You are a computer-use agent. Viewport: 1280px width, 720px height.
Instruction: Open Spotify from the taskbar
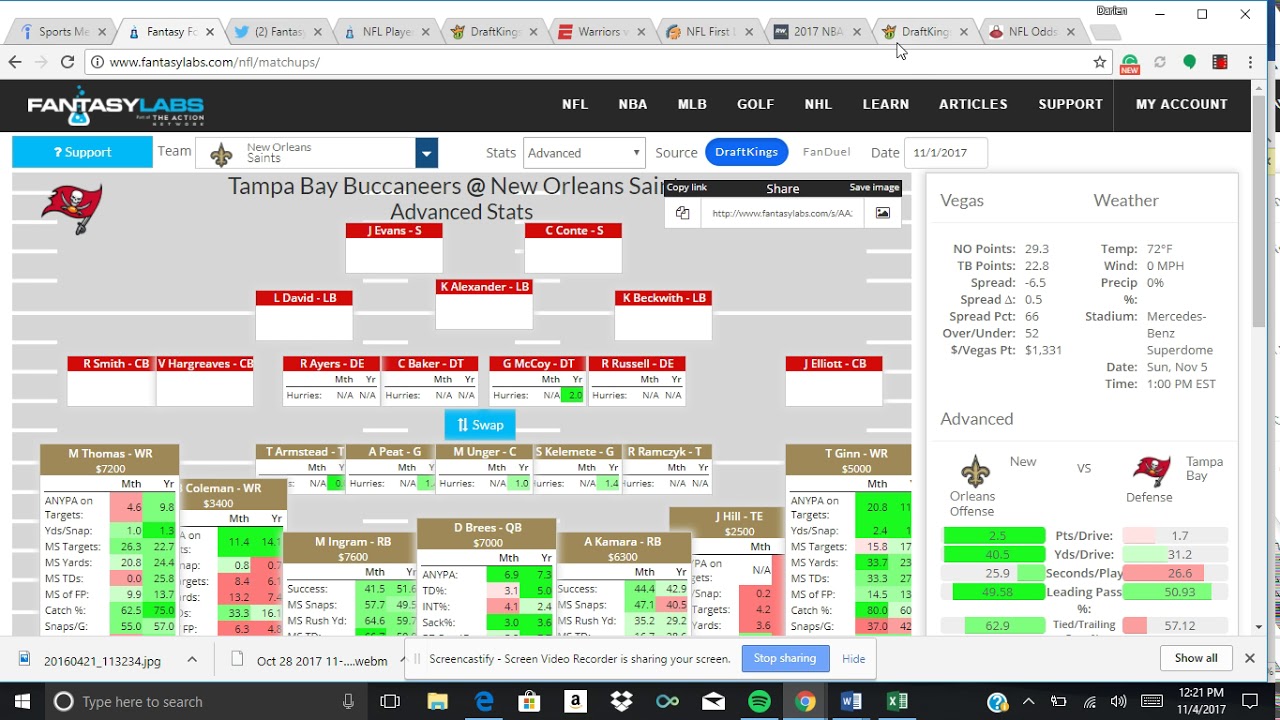(759, 701)
